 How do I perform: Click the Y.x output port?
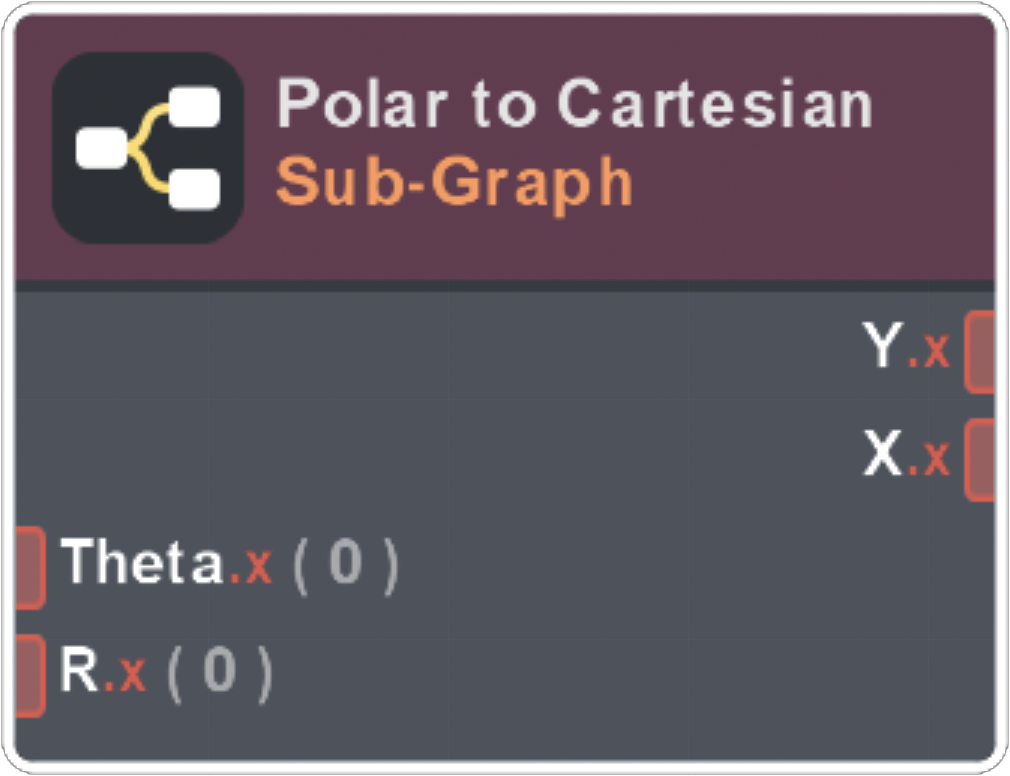[x=981, y=352]
